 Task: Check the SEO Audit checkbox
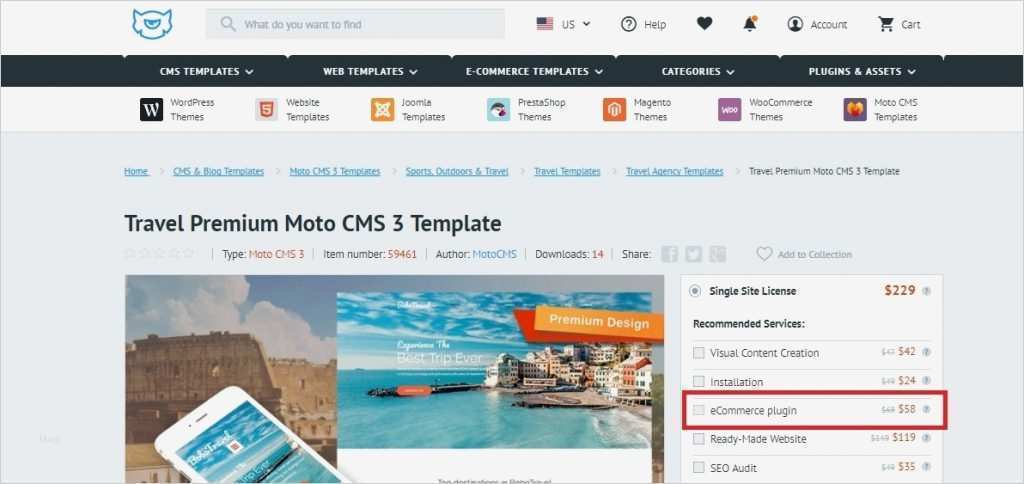pyautogui.click(x=699, y=468)
